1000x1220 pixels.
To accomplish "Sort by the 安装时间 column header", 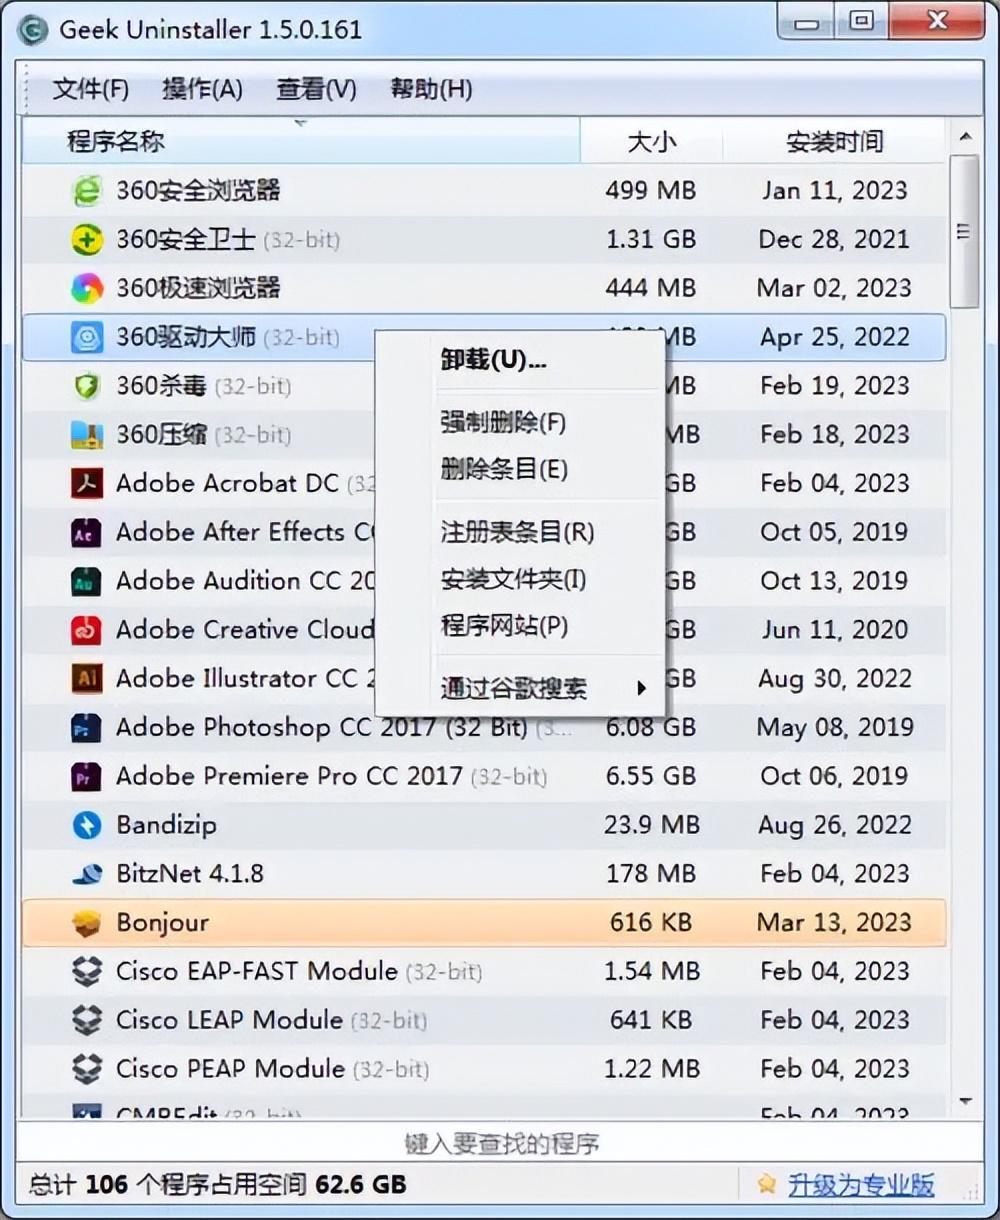I will coord(834,141).
